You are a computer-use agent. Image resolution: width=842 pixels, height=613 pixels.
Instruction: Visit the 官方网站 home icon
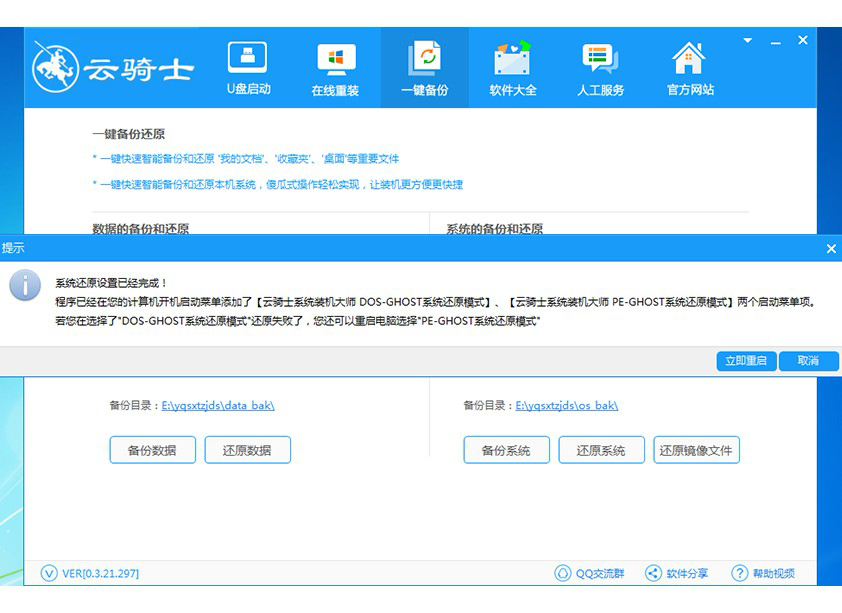point(689,58)
